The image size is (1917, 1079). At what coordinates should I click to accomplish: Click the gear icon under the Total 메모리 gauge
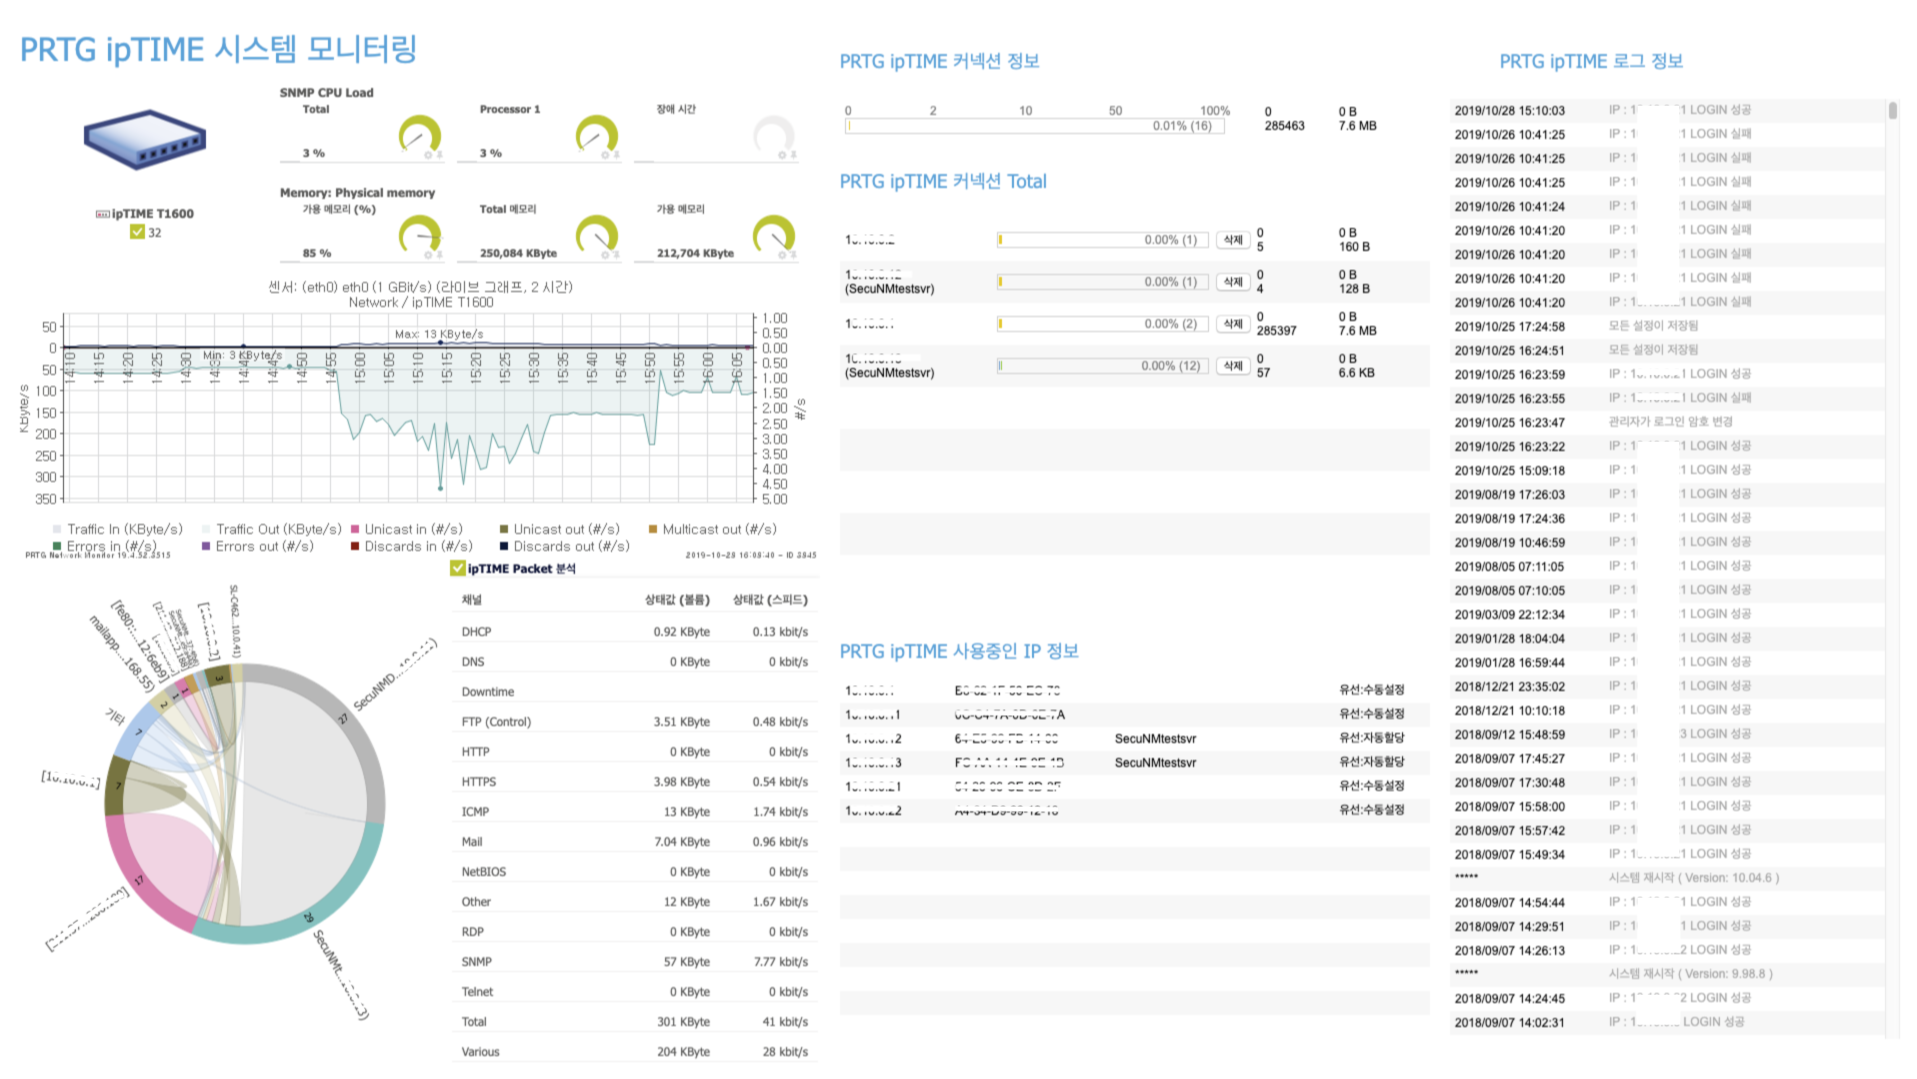point(606,255)
